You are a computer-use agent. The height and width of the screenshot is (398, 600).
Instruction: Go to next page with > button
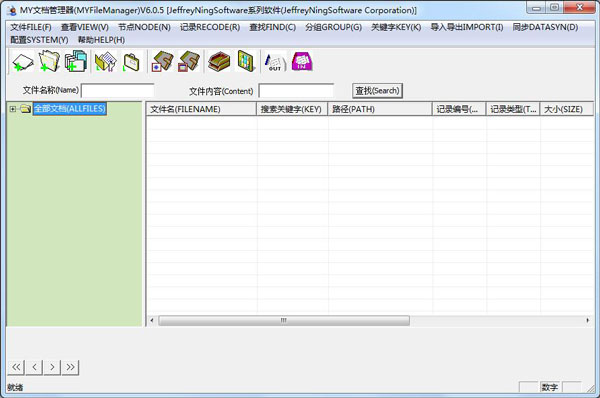coord(52,367)
